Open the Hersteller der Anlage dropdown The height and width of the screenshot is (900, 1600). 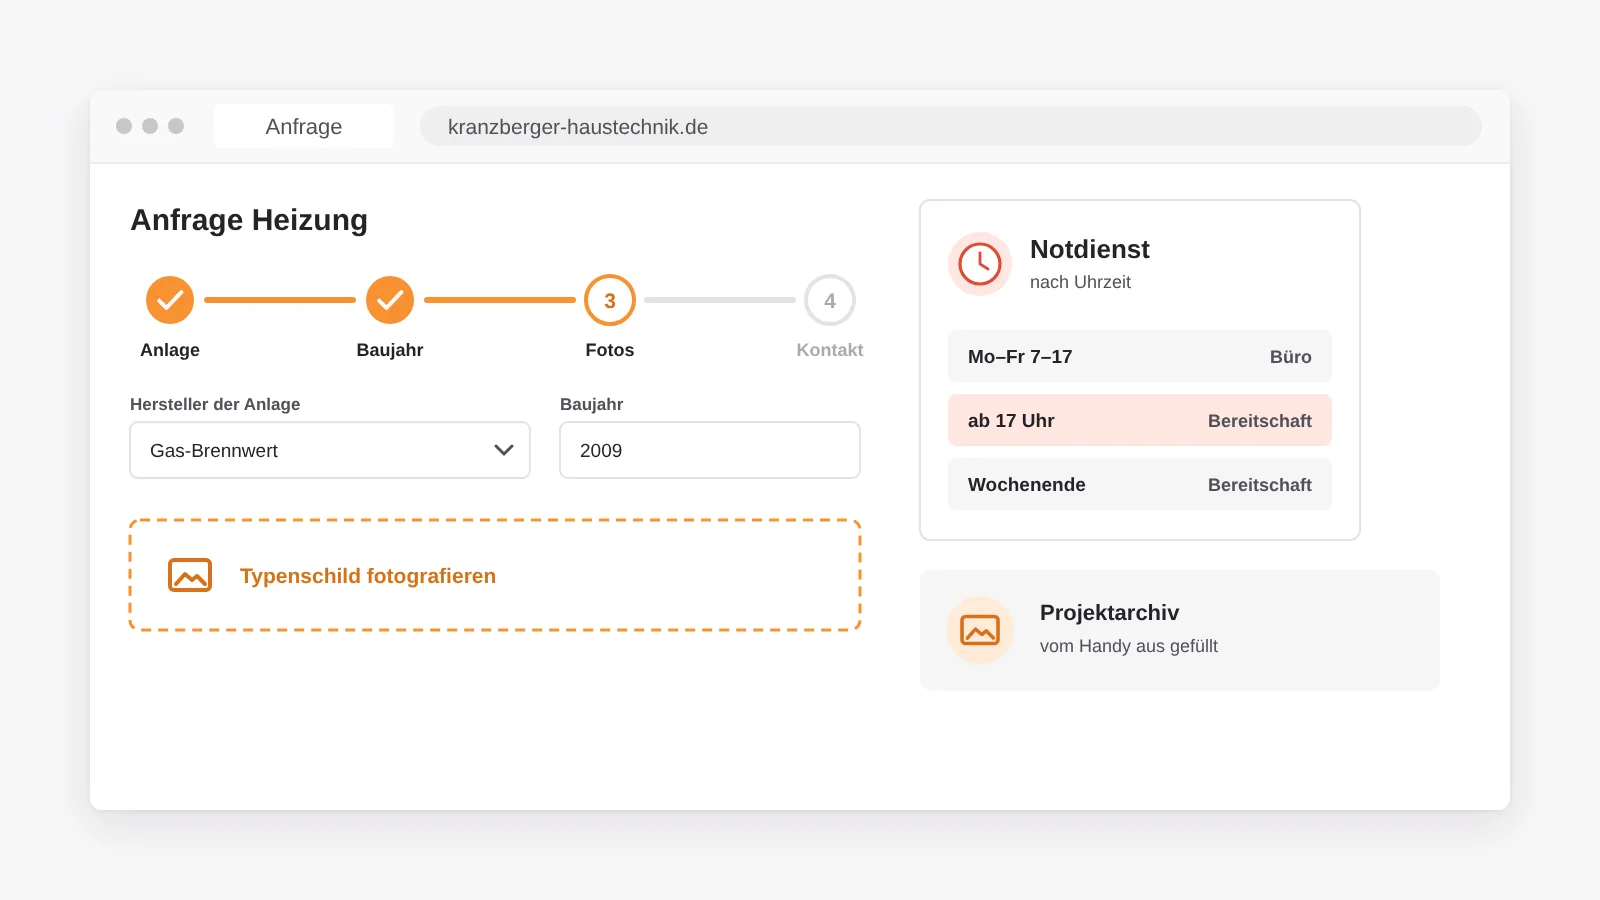[330, 450]
